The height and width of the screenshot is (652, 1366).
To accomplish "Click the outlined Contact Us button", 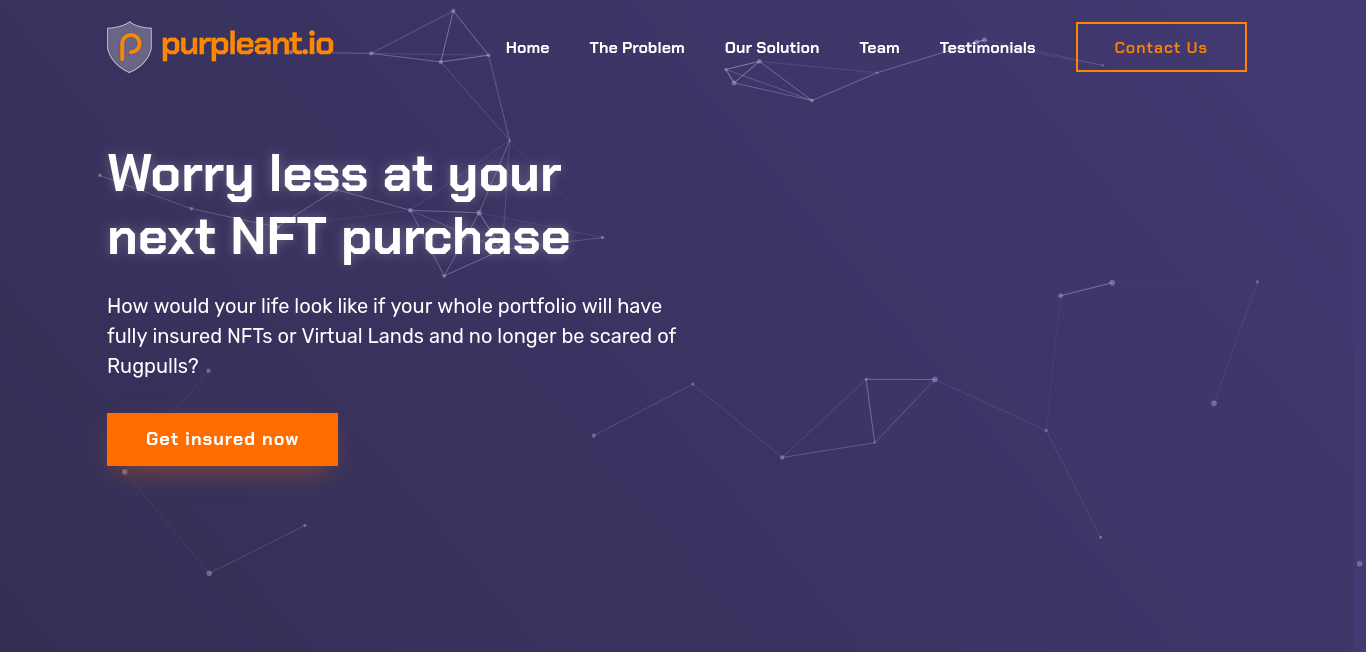I will (x=1161, y=47).
